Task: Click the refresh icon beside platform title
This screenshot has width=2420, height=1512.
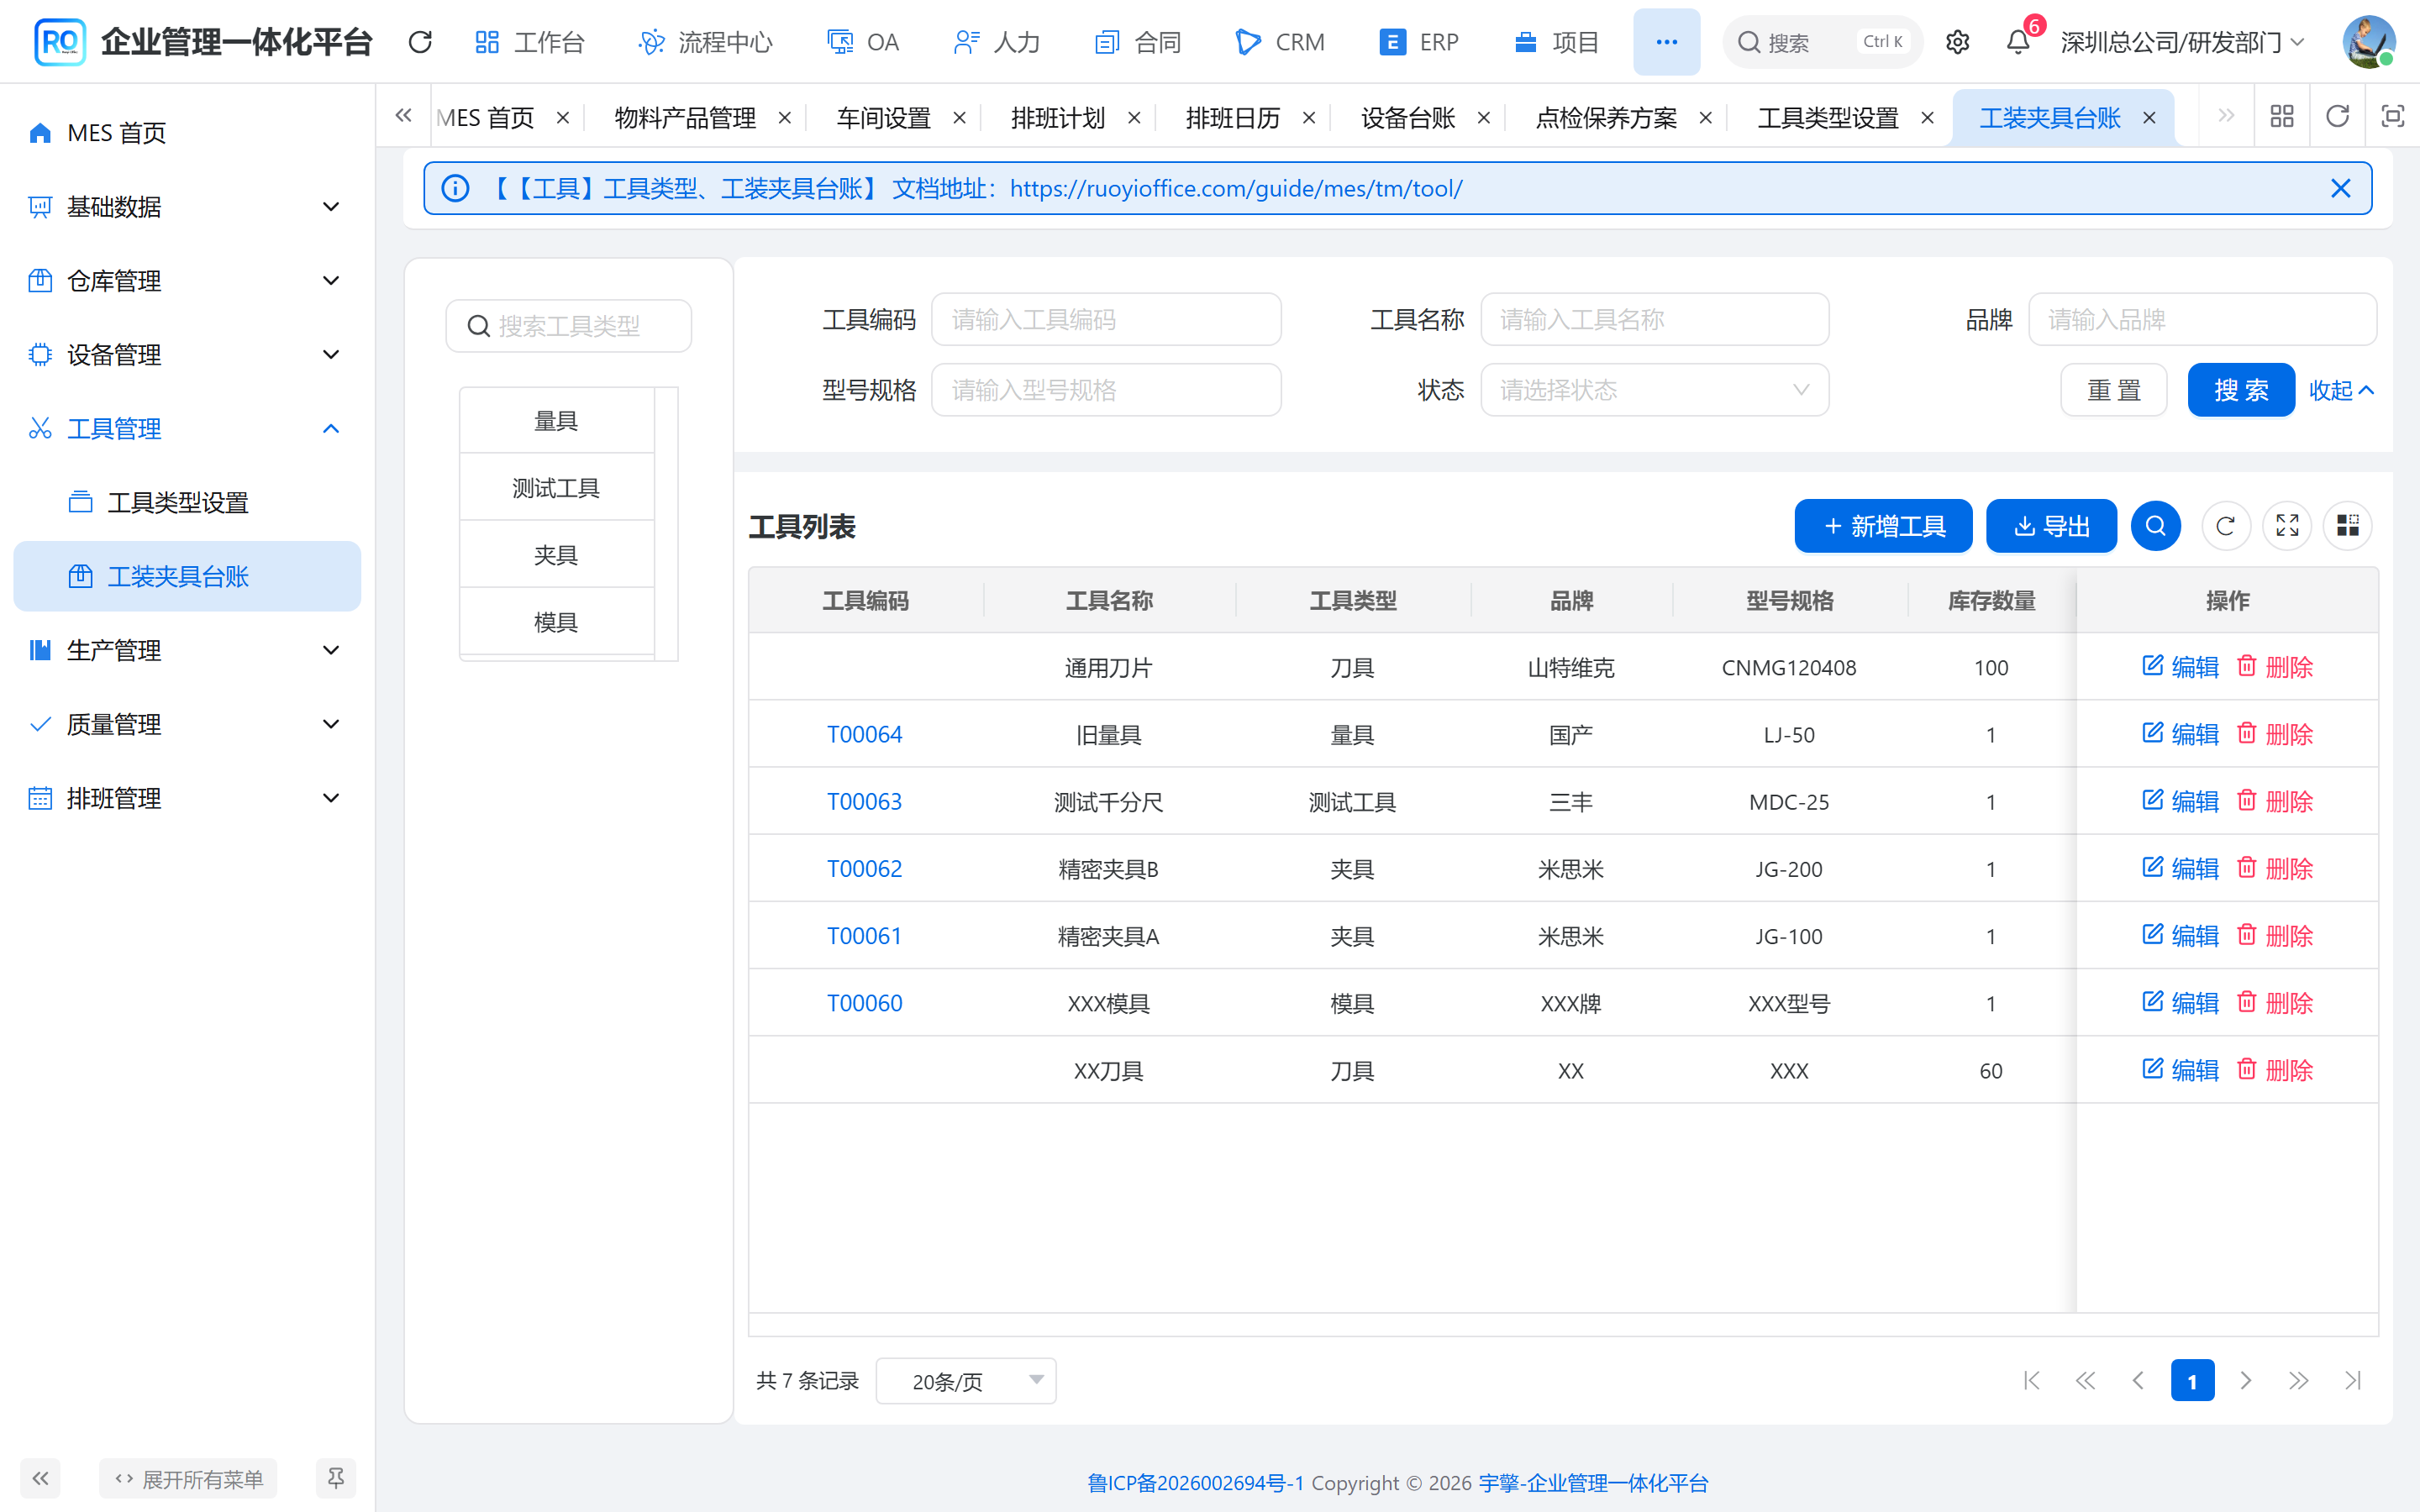Action: 420,42
